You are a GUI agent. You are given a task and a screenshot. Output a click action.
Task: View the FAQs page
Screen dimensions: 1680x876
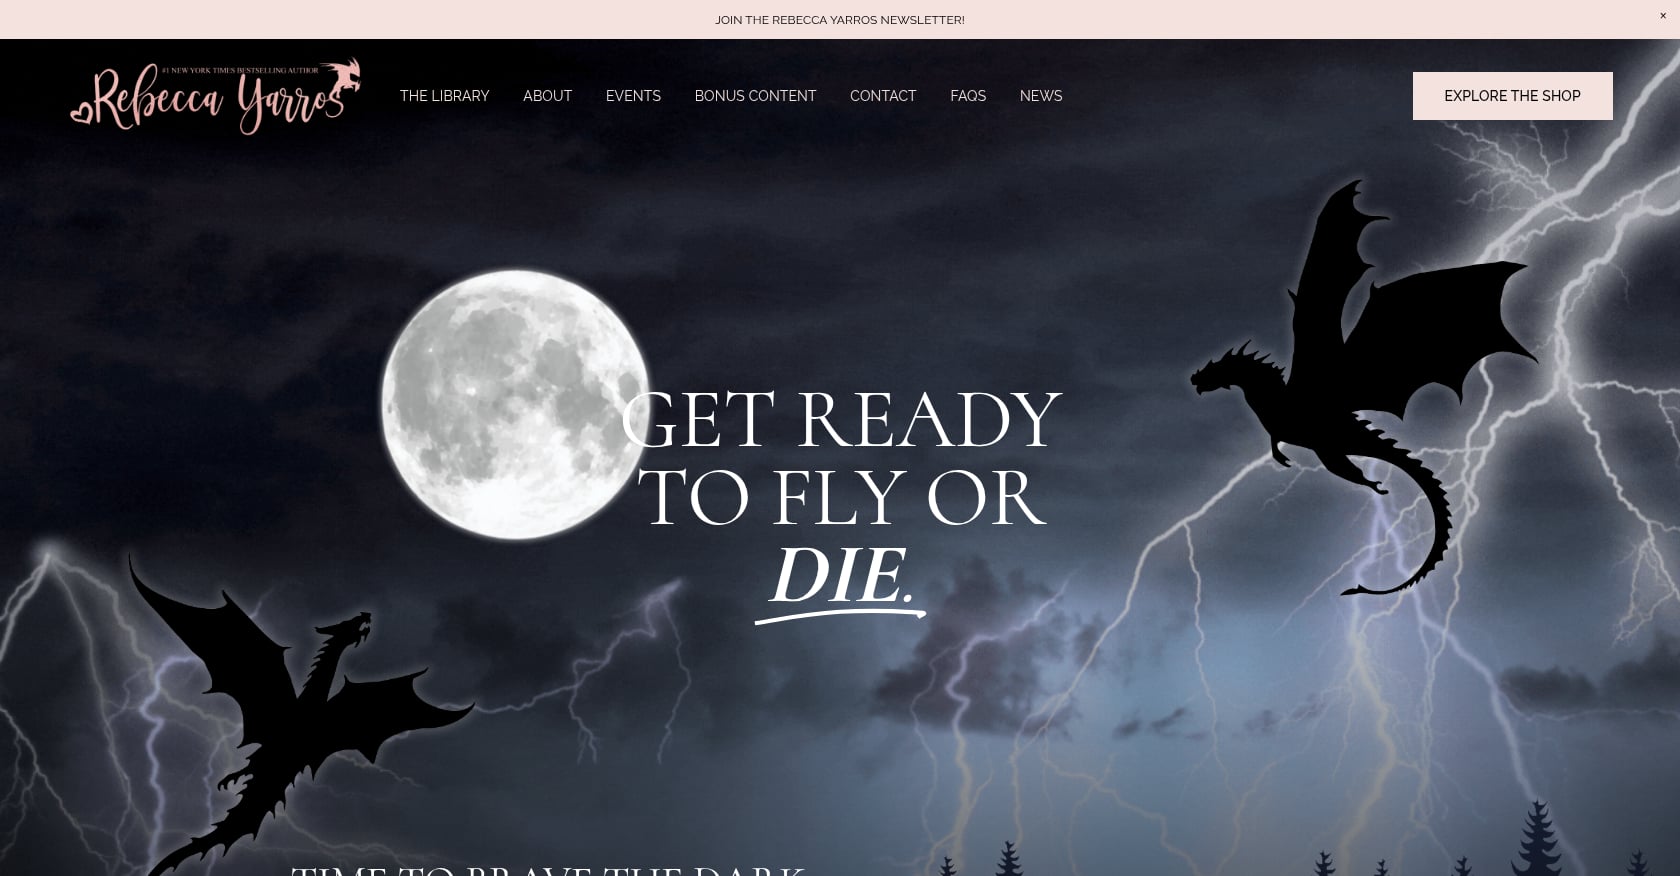(x=968, y=96)
